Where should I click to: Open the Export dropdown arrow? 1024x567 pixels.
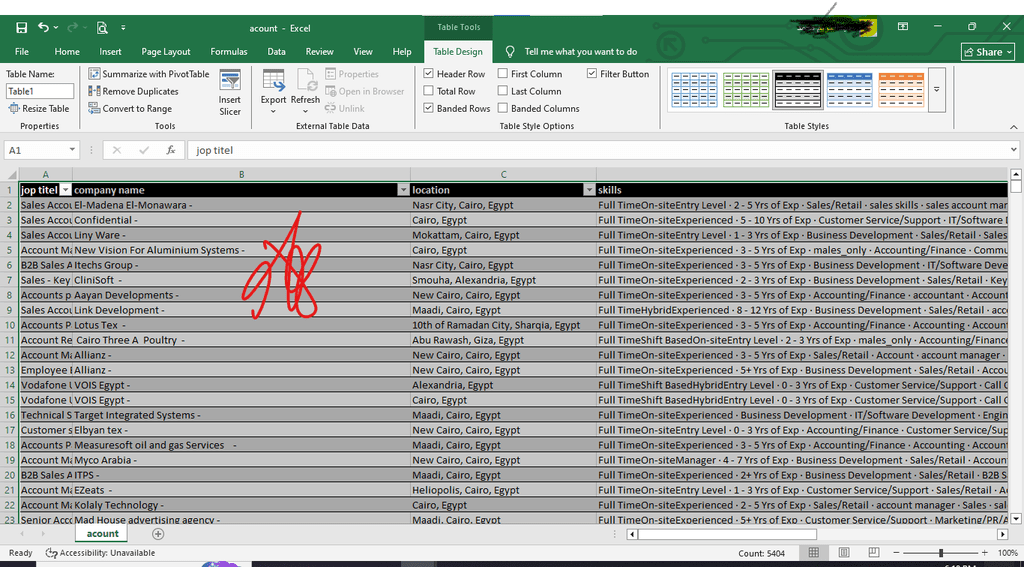tap(274, 112)
